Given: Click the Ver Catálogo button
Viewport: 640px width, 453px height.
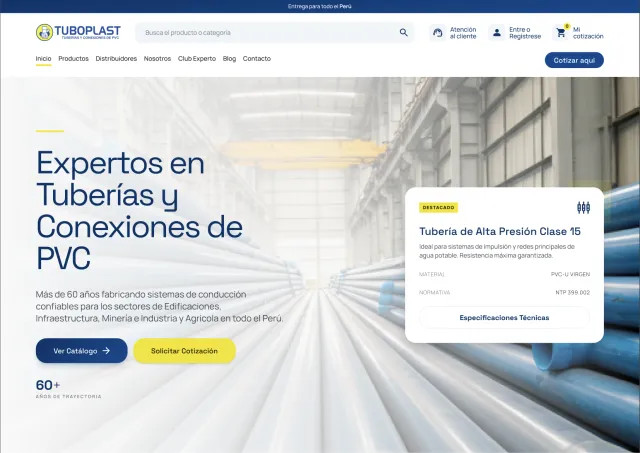Looking at the screenshot, I should 82,351.
